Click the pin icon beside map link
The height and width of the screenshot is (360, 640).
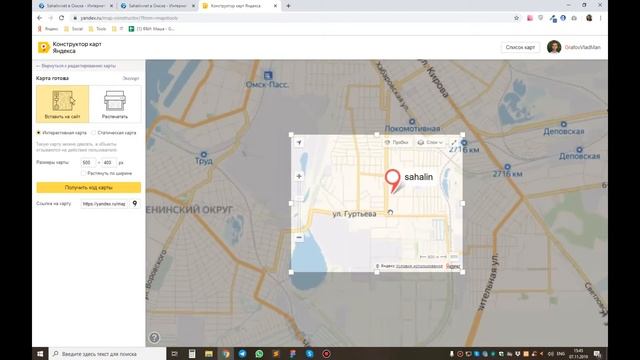pos(135,203)
